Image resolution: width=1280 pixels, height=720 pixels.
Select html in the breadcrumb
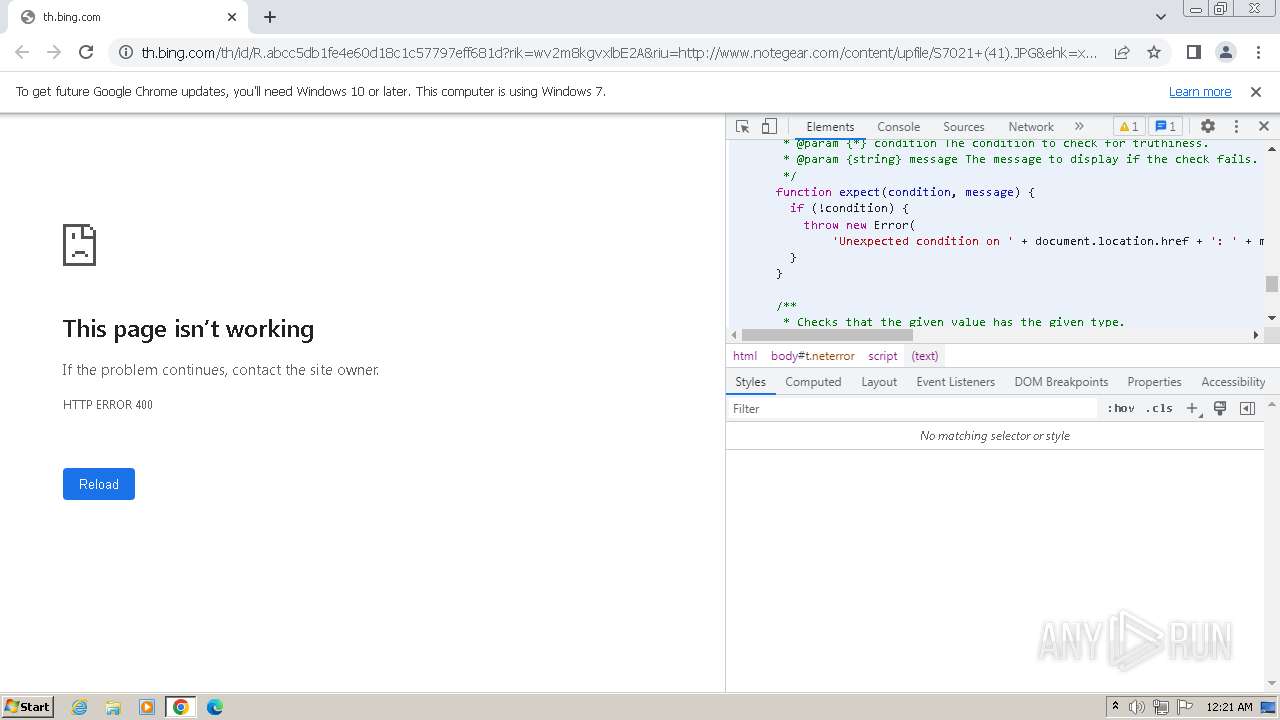745,356
